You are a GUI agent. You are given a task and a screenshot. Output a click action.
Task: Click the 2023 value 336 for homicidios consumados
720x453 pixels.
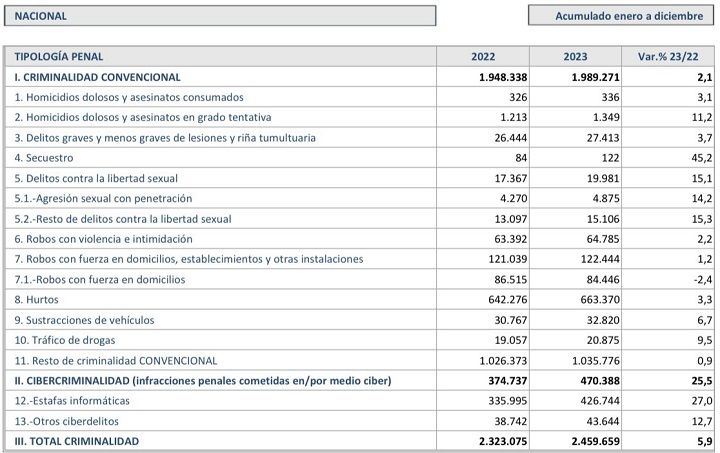click(610, 97)
